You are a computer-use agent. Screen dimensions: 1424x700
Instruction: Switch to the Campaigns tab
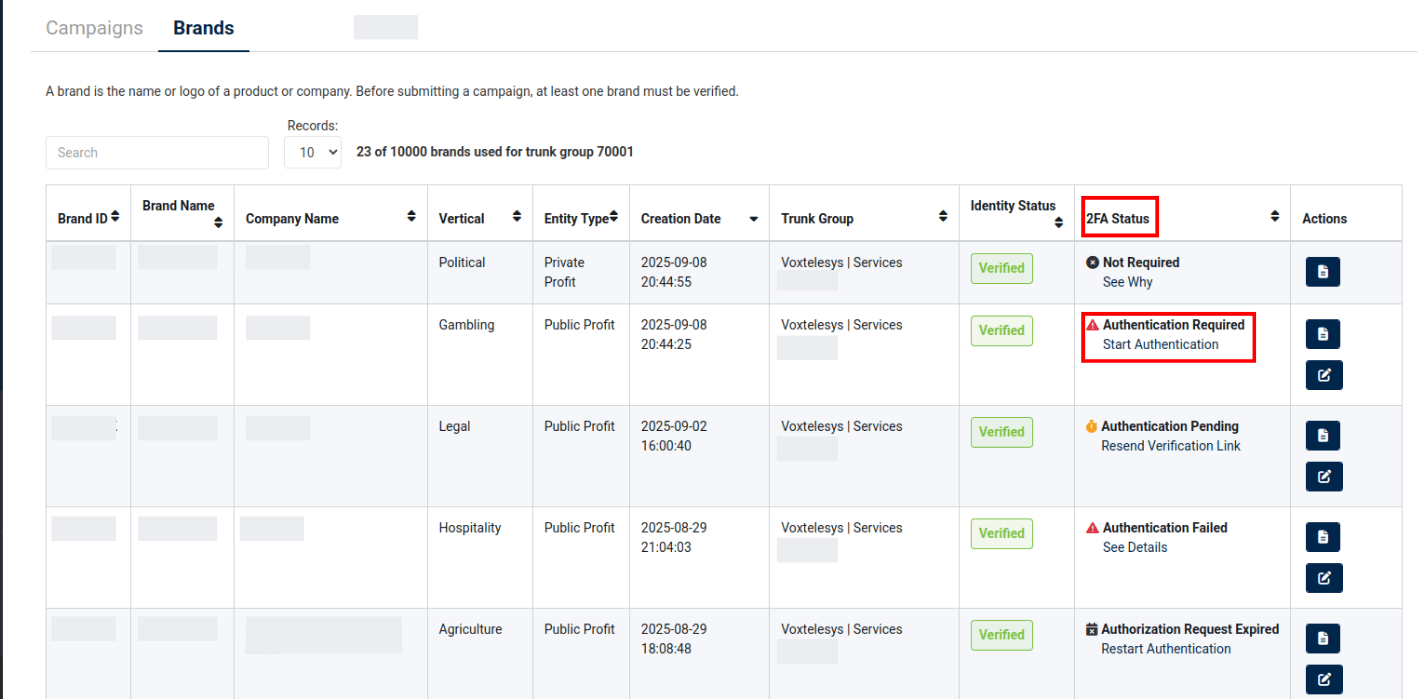[x=94, y=28]
